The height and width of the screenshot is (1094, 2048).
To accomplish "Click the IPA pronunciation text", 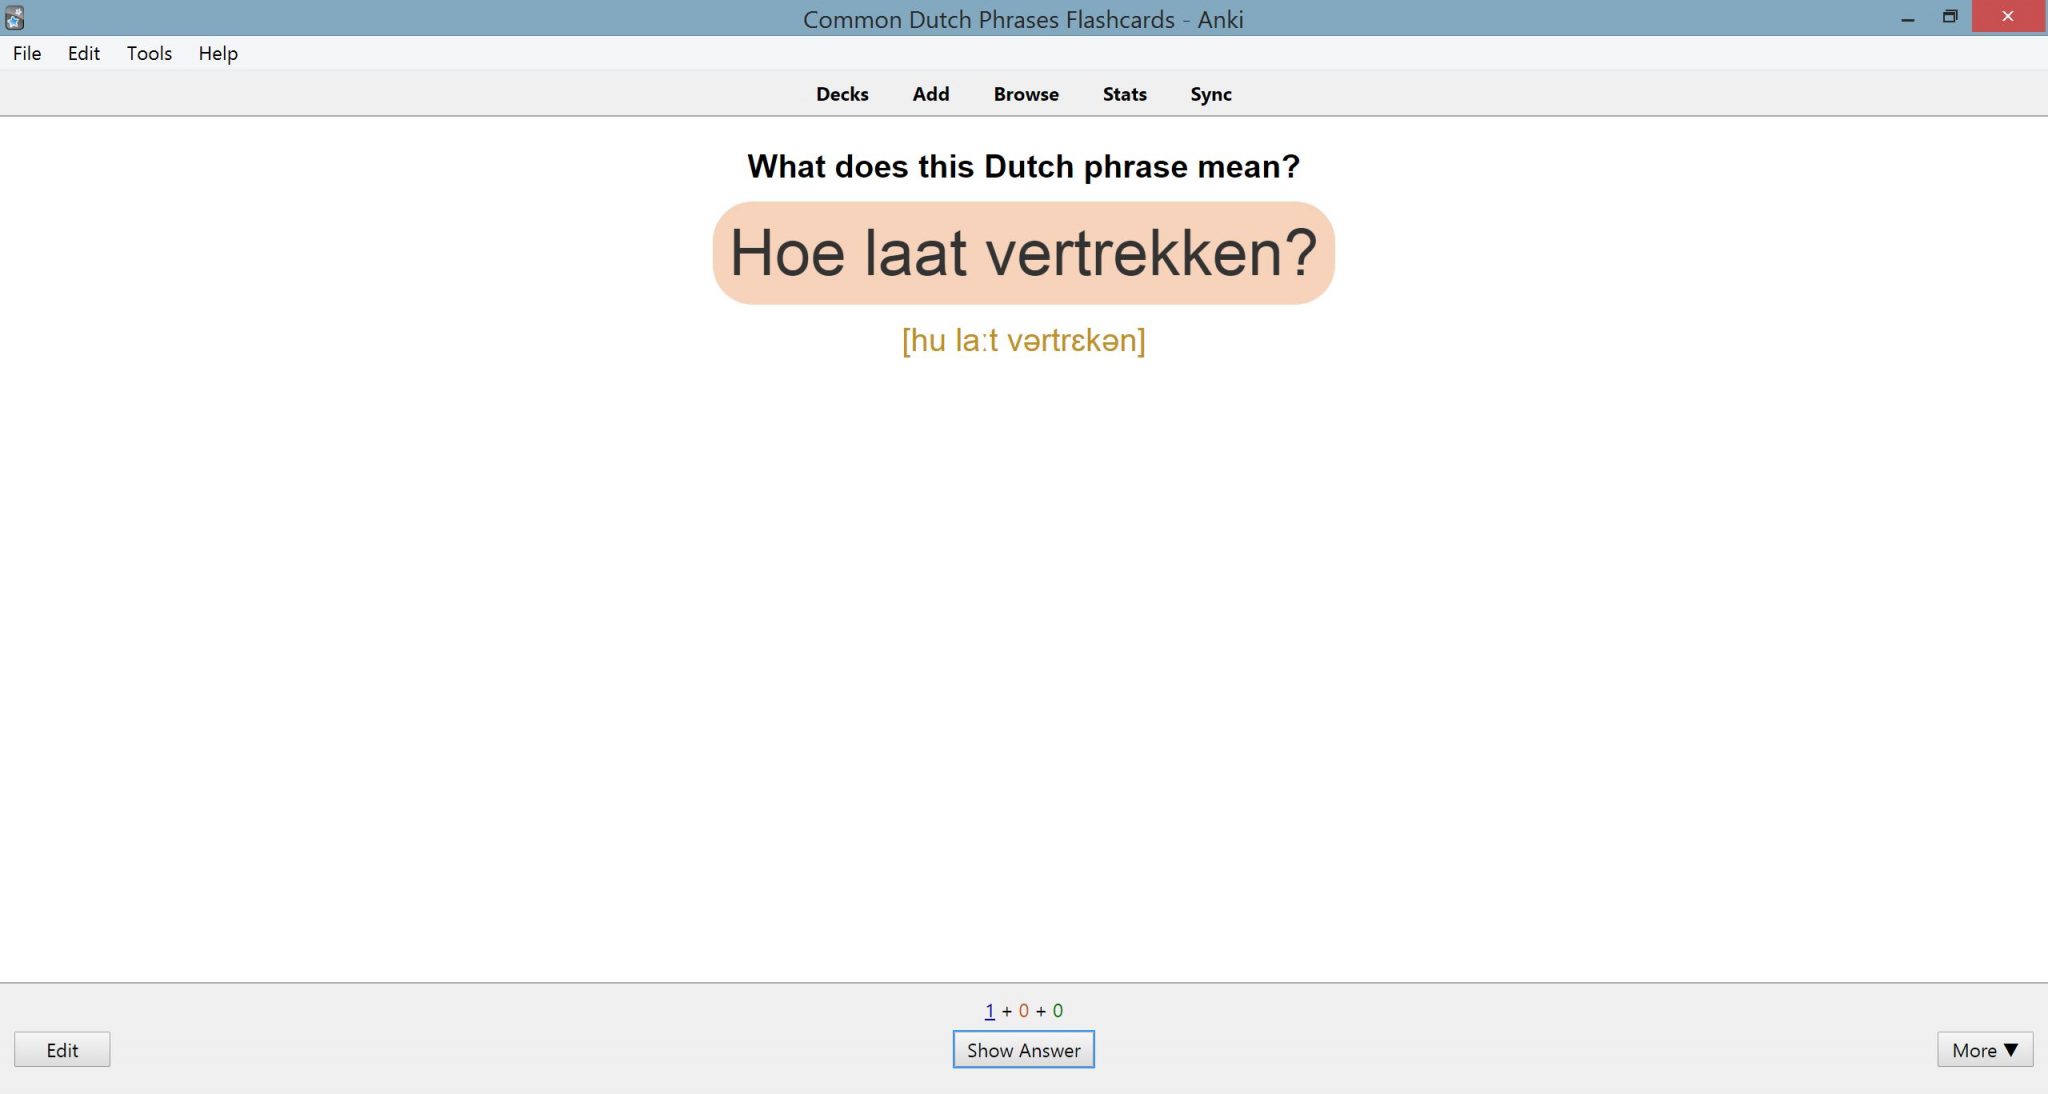I will [x=1023, y=339].
